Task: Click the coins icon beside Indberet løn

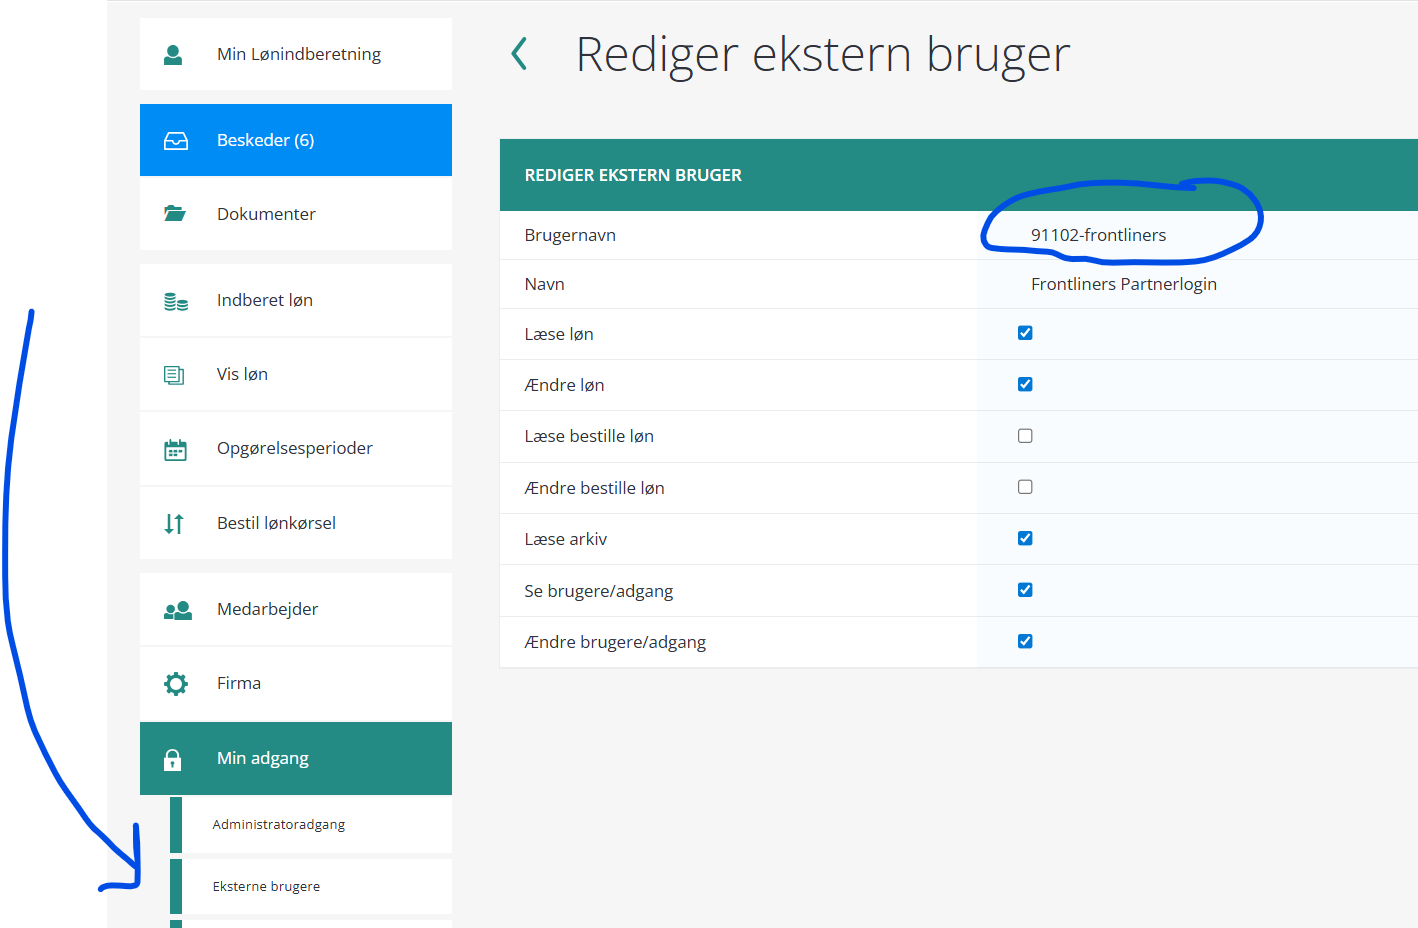Action: coord(176,301)
